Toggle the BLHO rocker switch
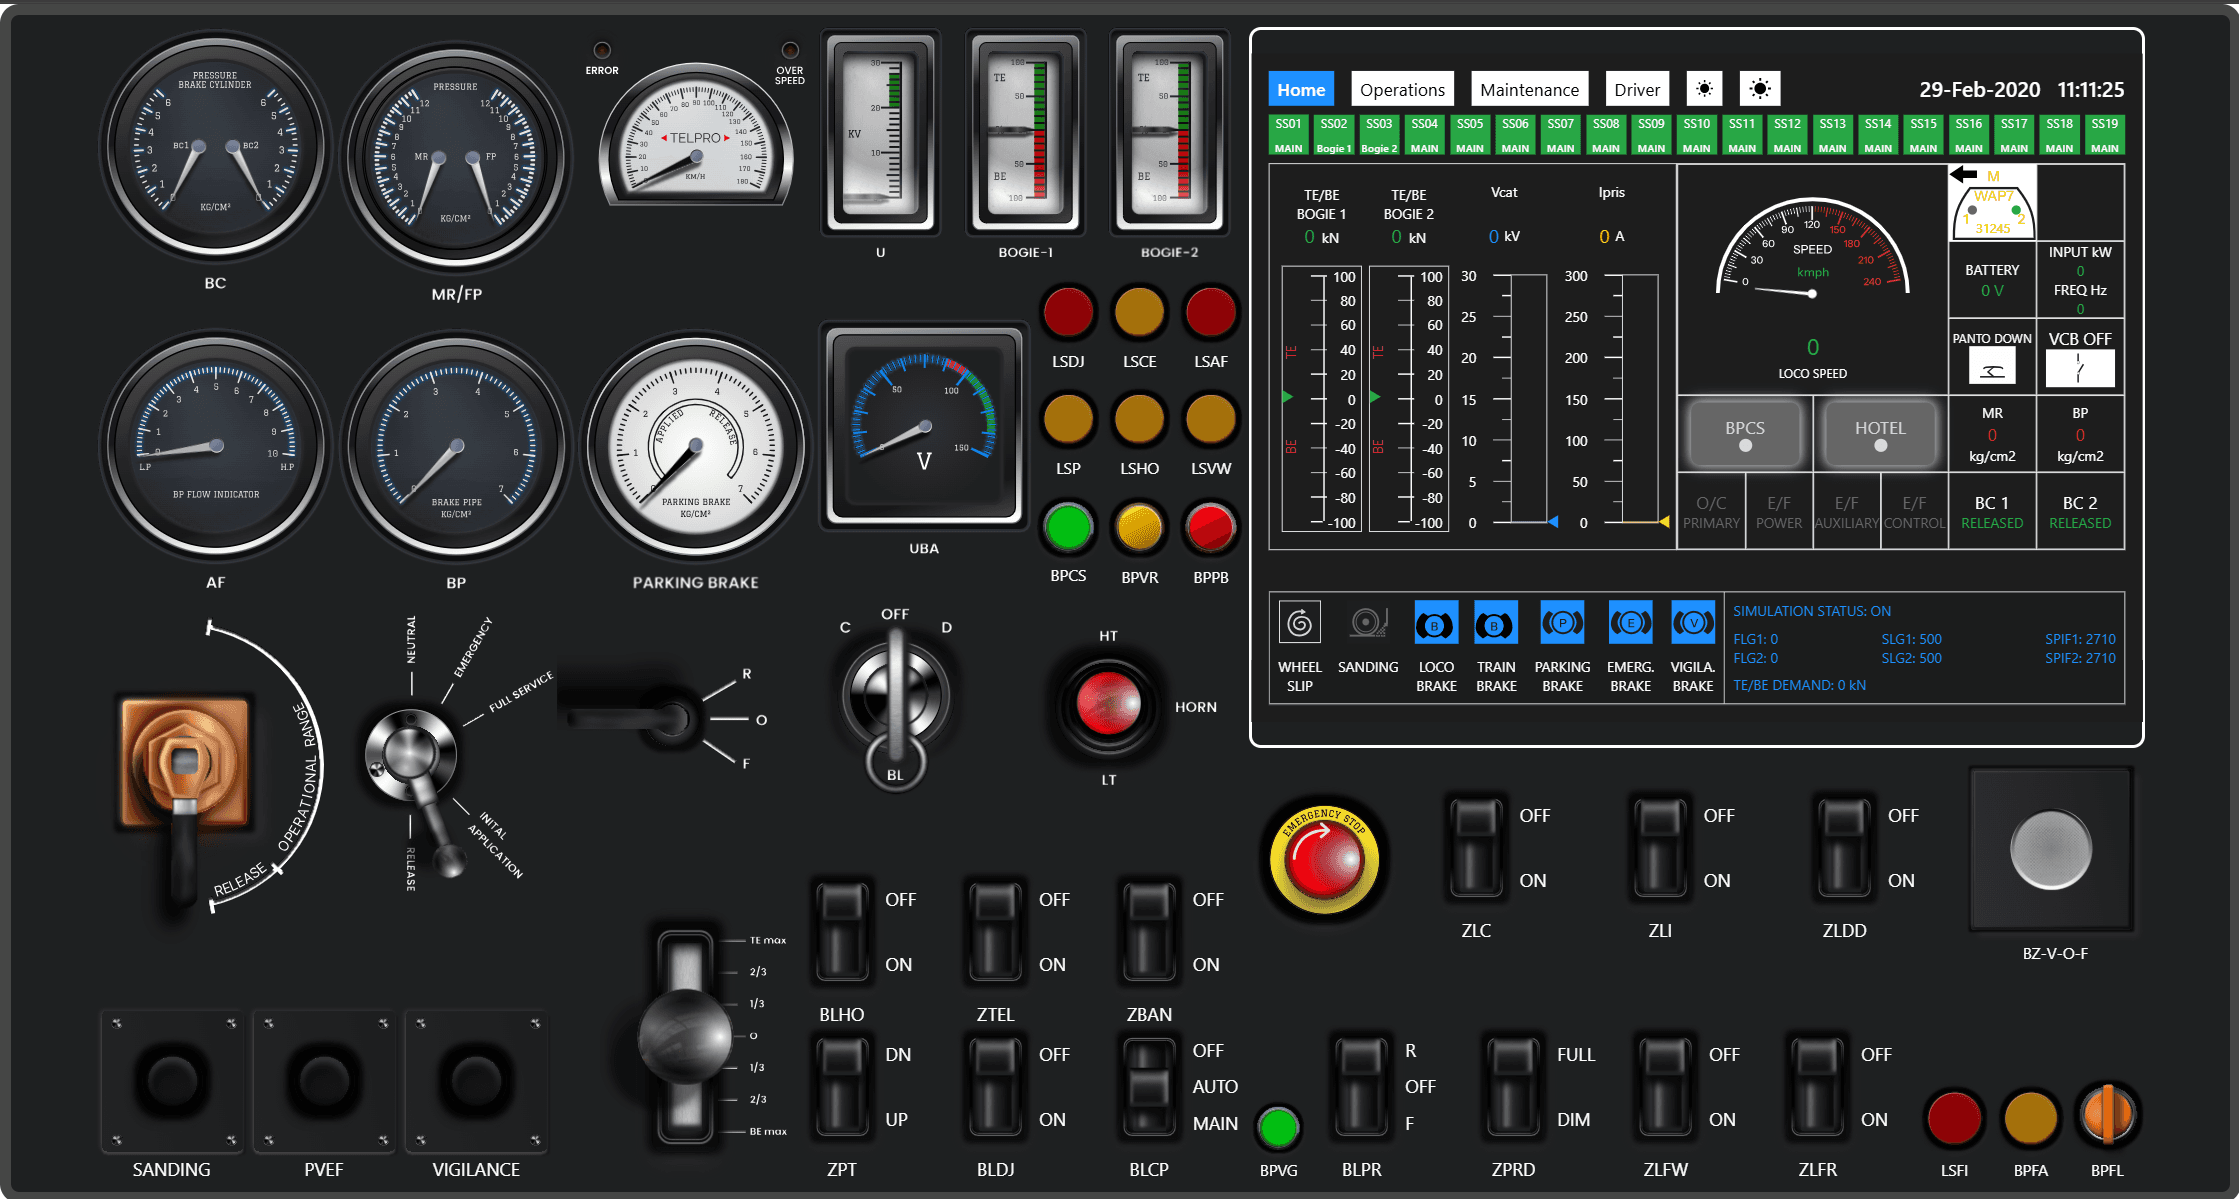The height and width of the screenshot is (1199, 2239). click(841, 932)
